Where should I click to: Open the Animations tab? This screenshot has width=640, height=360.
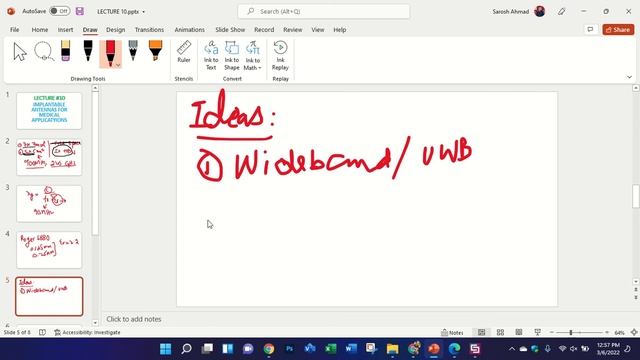click(x=189, y=30)
